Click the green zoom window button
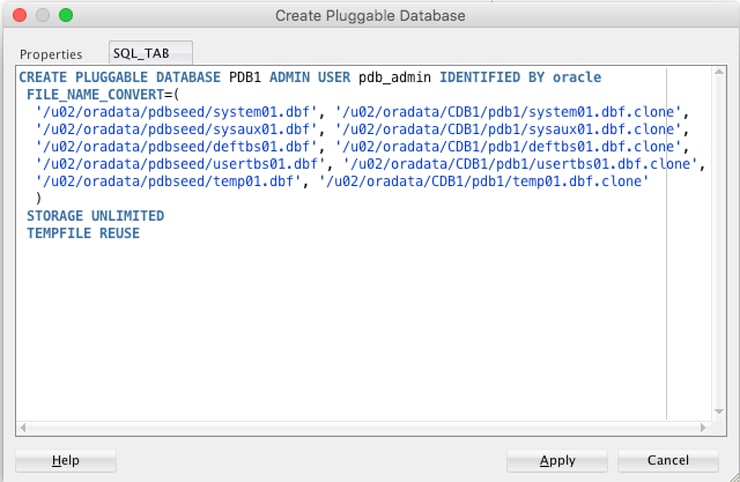 [66, 15]
